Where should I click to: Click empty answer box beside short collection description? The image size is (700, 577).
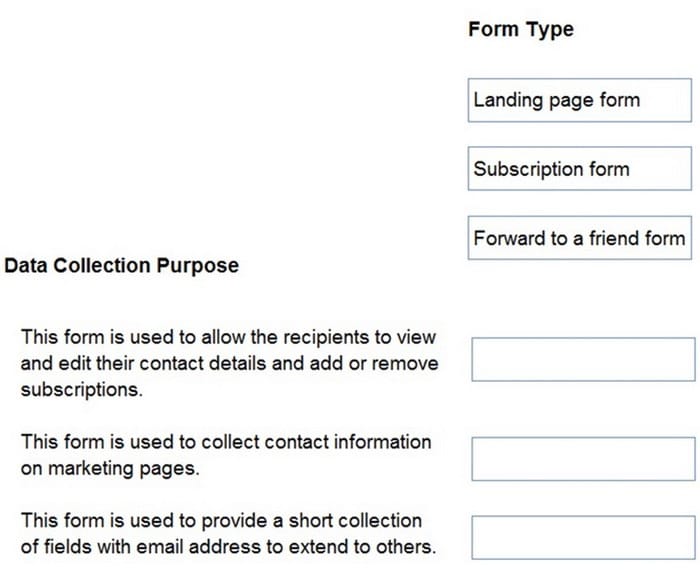[583, 538]
